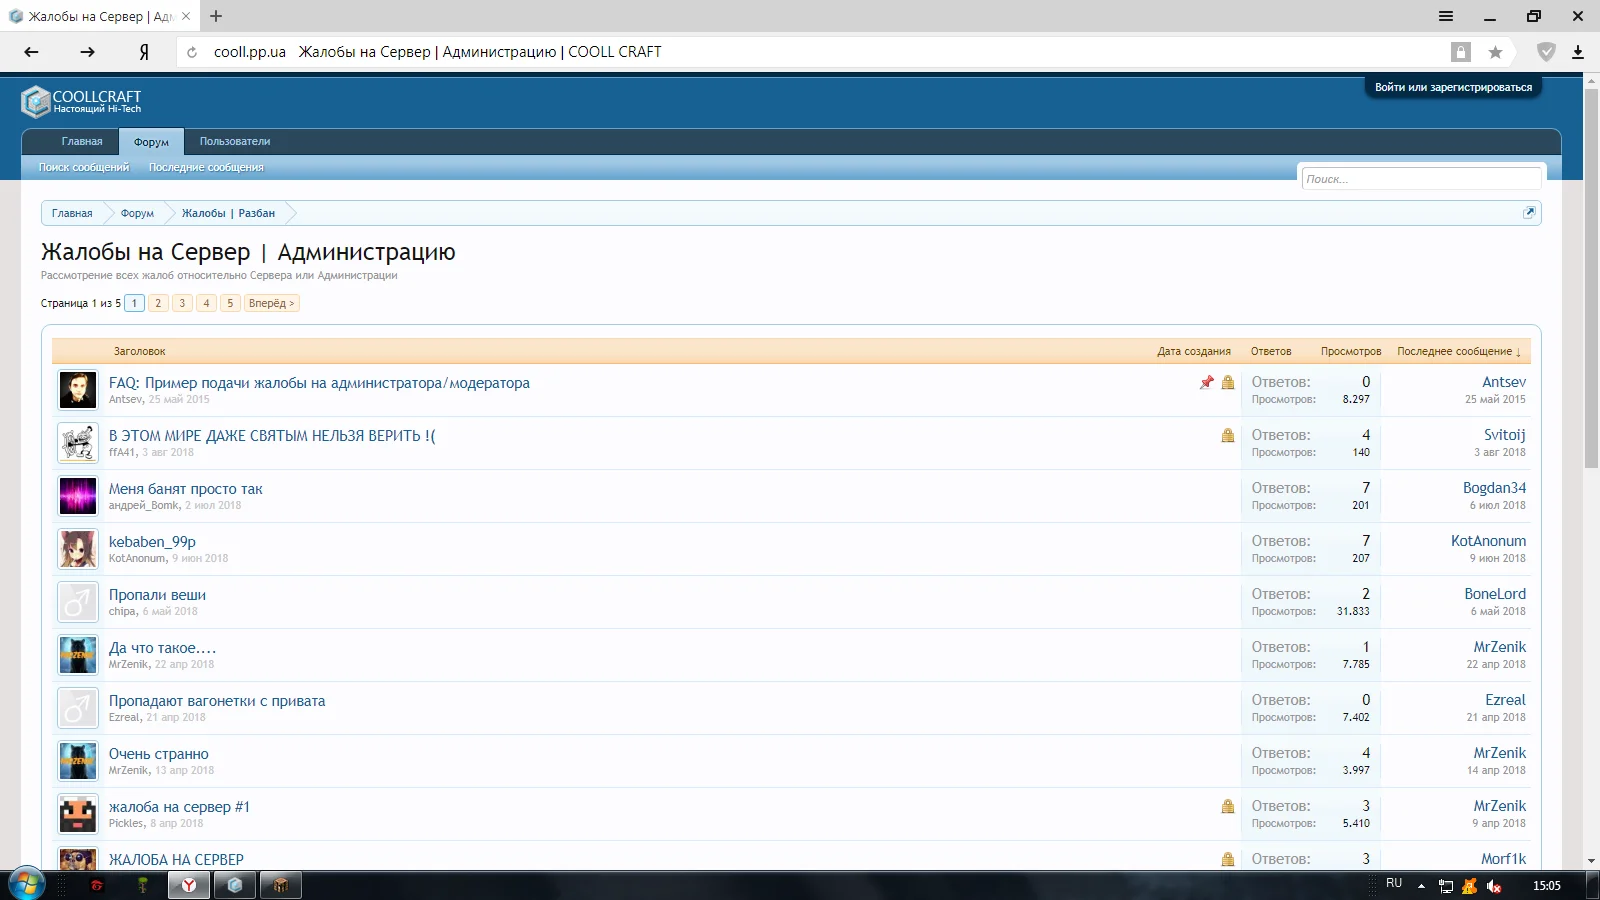Sort by 'Последнее сообщение' column header
This screenshot has height=900, width=1600.
1458,352
